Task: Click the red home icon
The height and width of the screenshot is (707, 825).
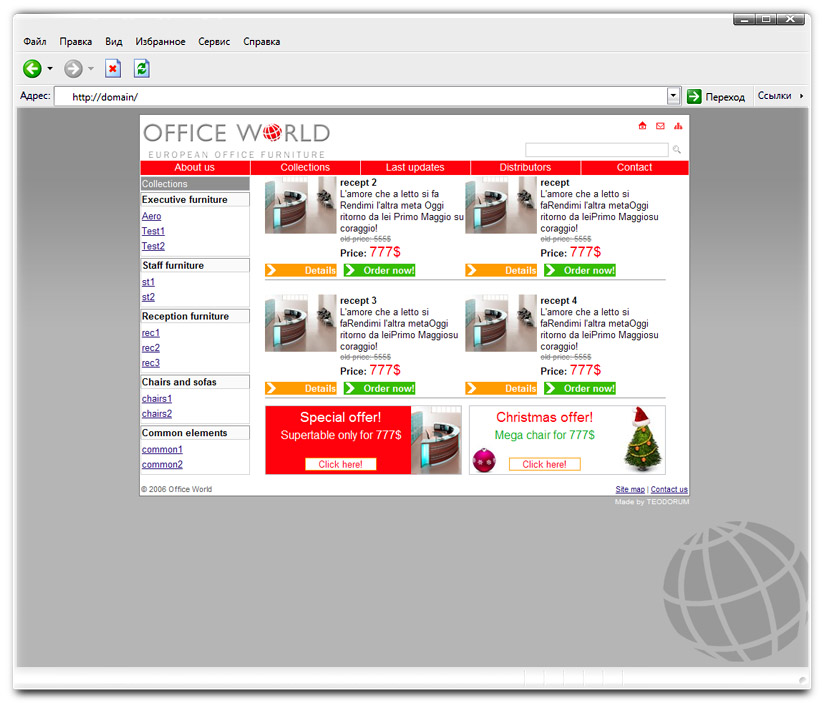Action: click(642, 126)
